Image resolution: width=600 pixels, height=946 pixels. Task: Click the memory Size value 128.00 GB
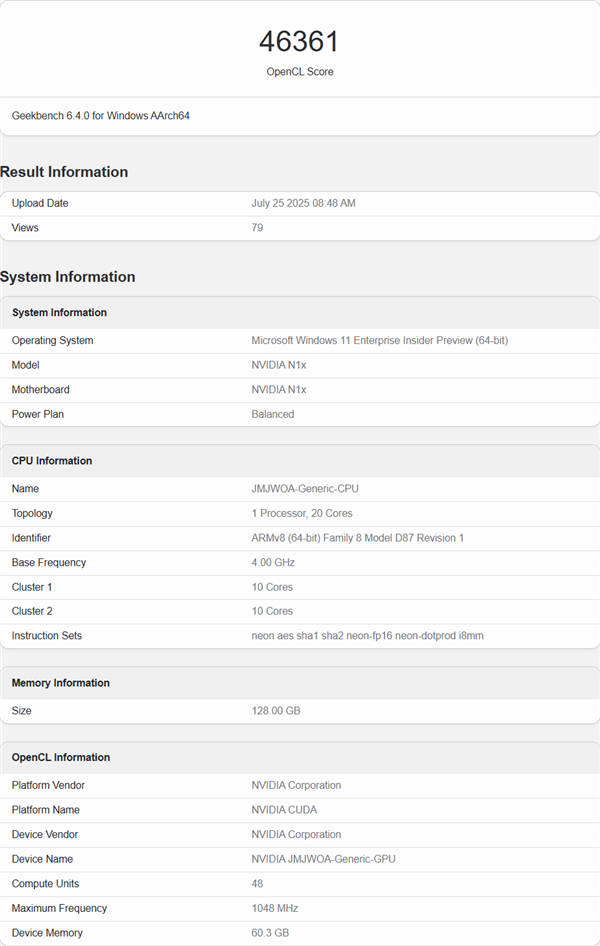276,711
